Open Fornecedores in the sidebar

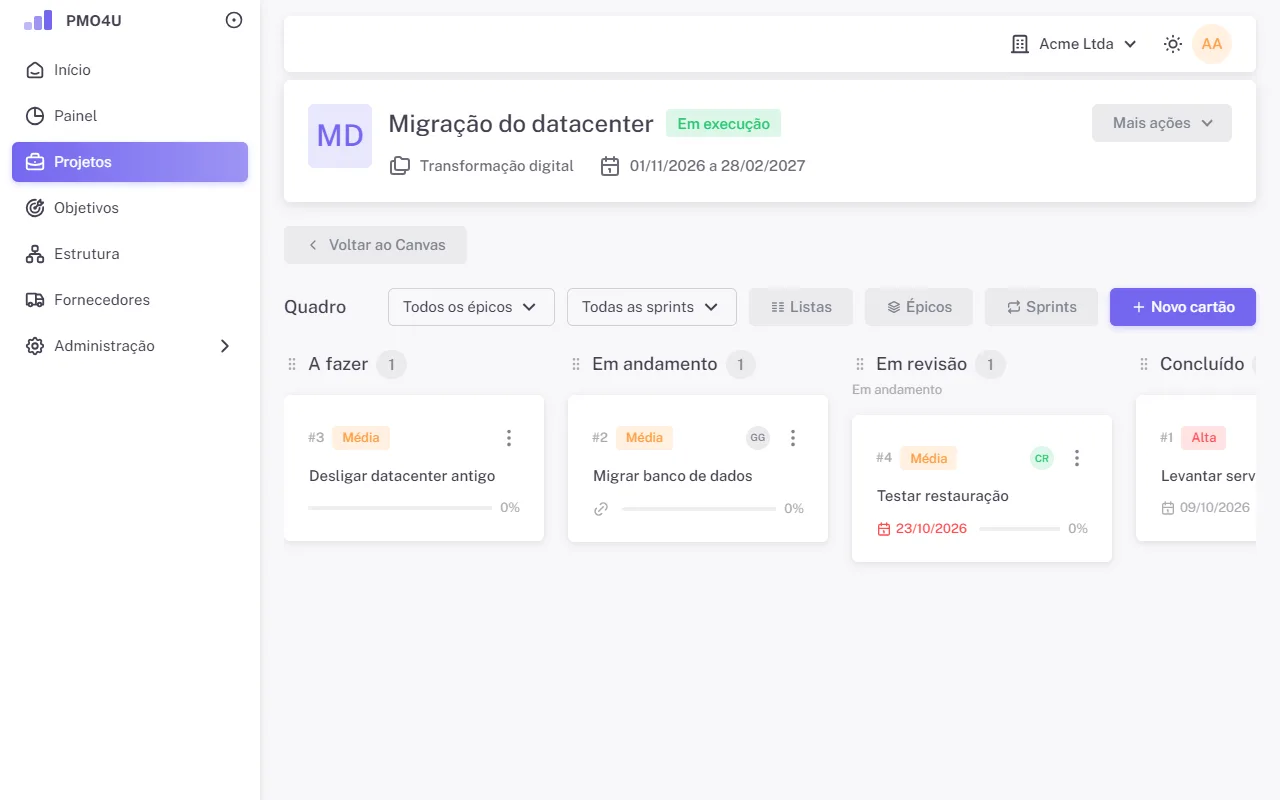tap(130, 300)
